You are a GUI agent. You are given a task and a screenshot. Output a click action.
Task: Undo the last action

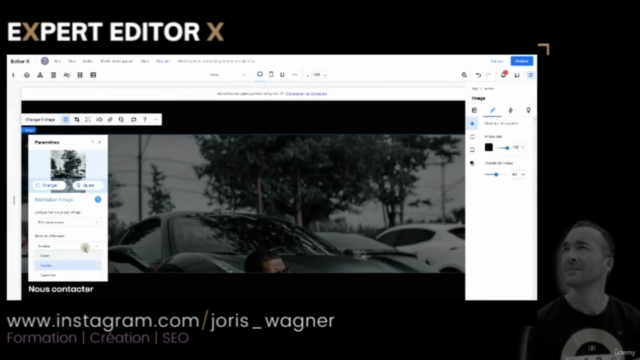coord(478,75)
